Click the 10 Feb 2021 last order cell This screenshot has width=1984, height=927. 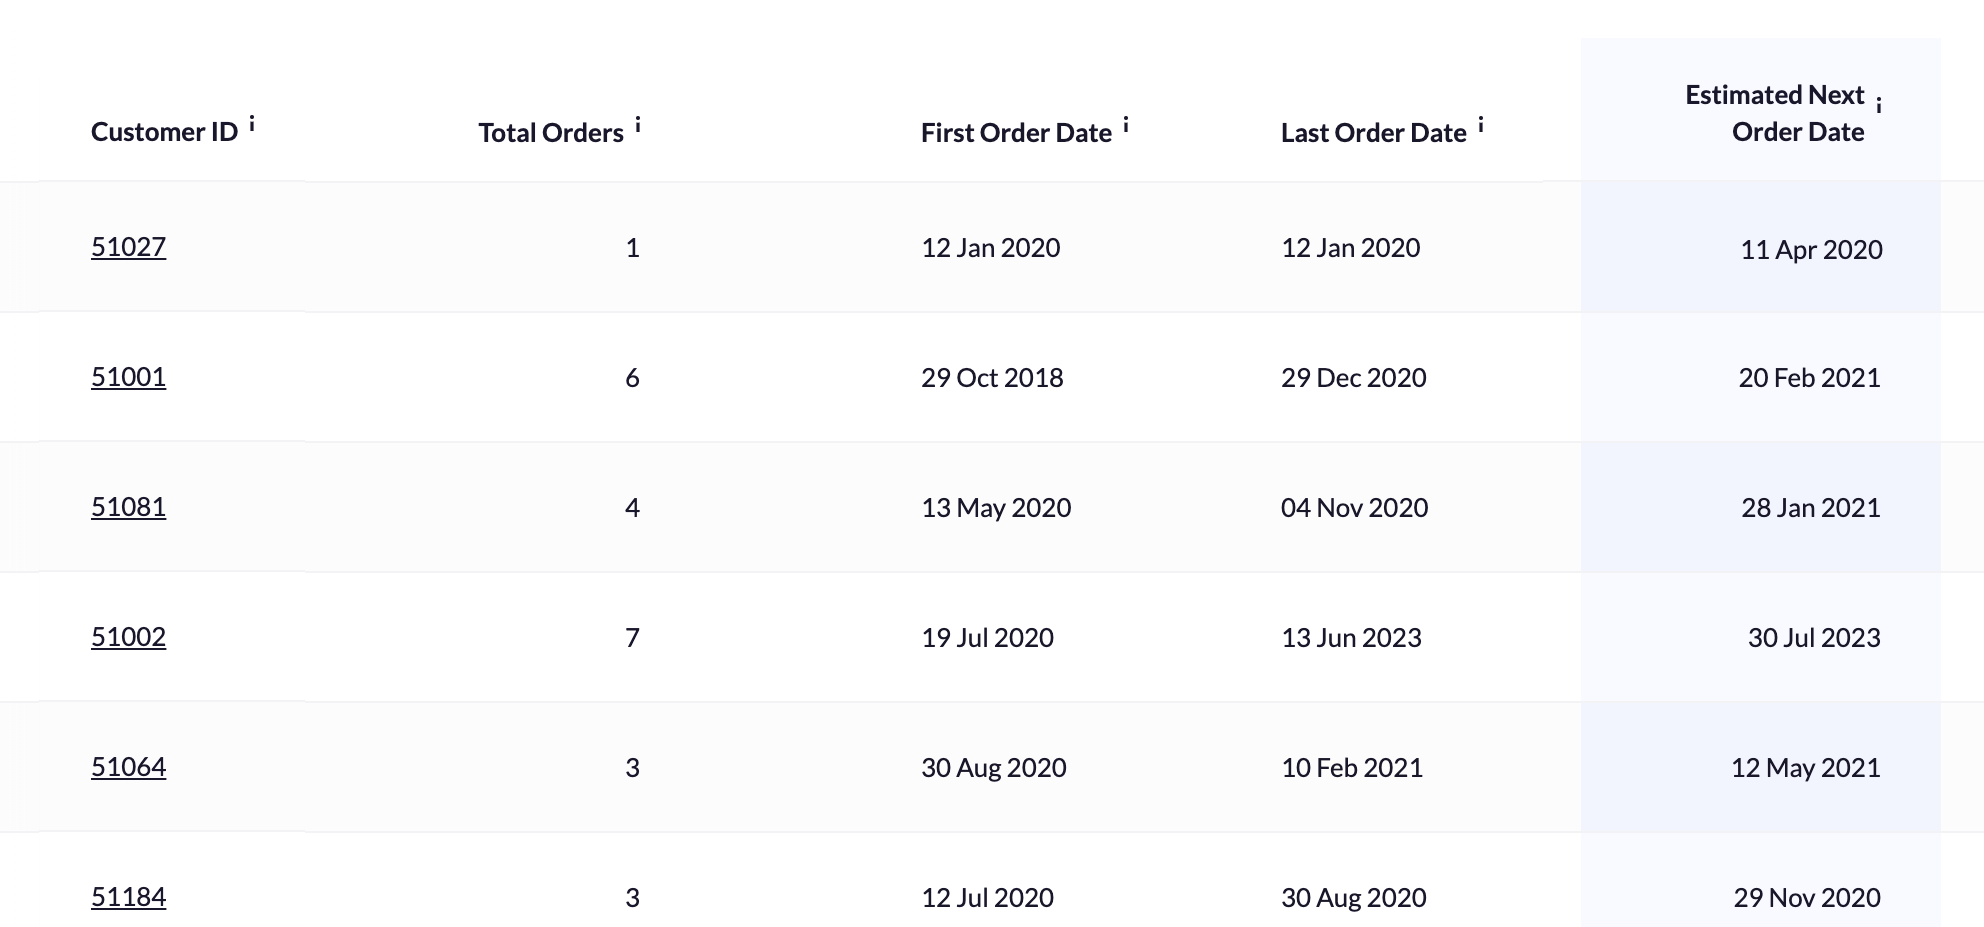1352,767
